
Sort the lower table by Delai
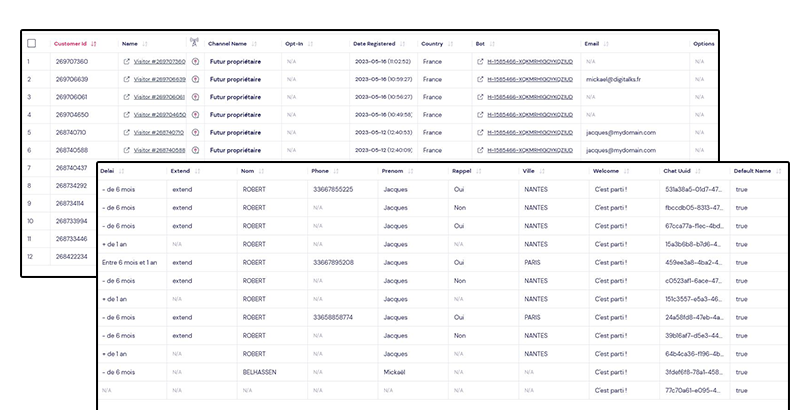123,171
